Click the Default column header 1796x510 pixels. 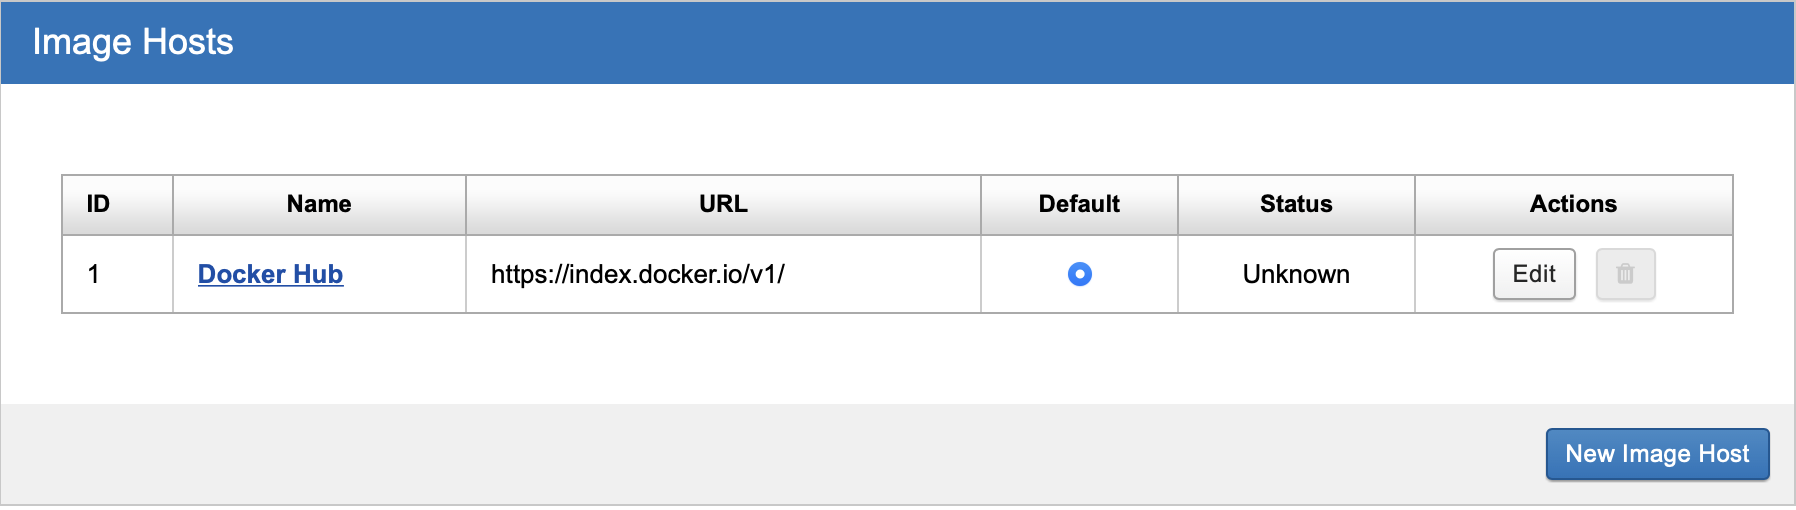(1079, 204)
